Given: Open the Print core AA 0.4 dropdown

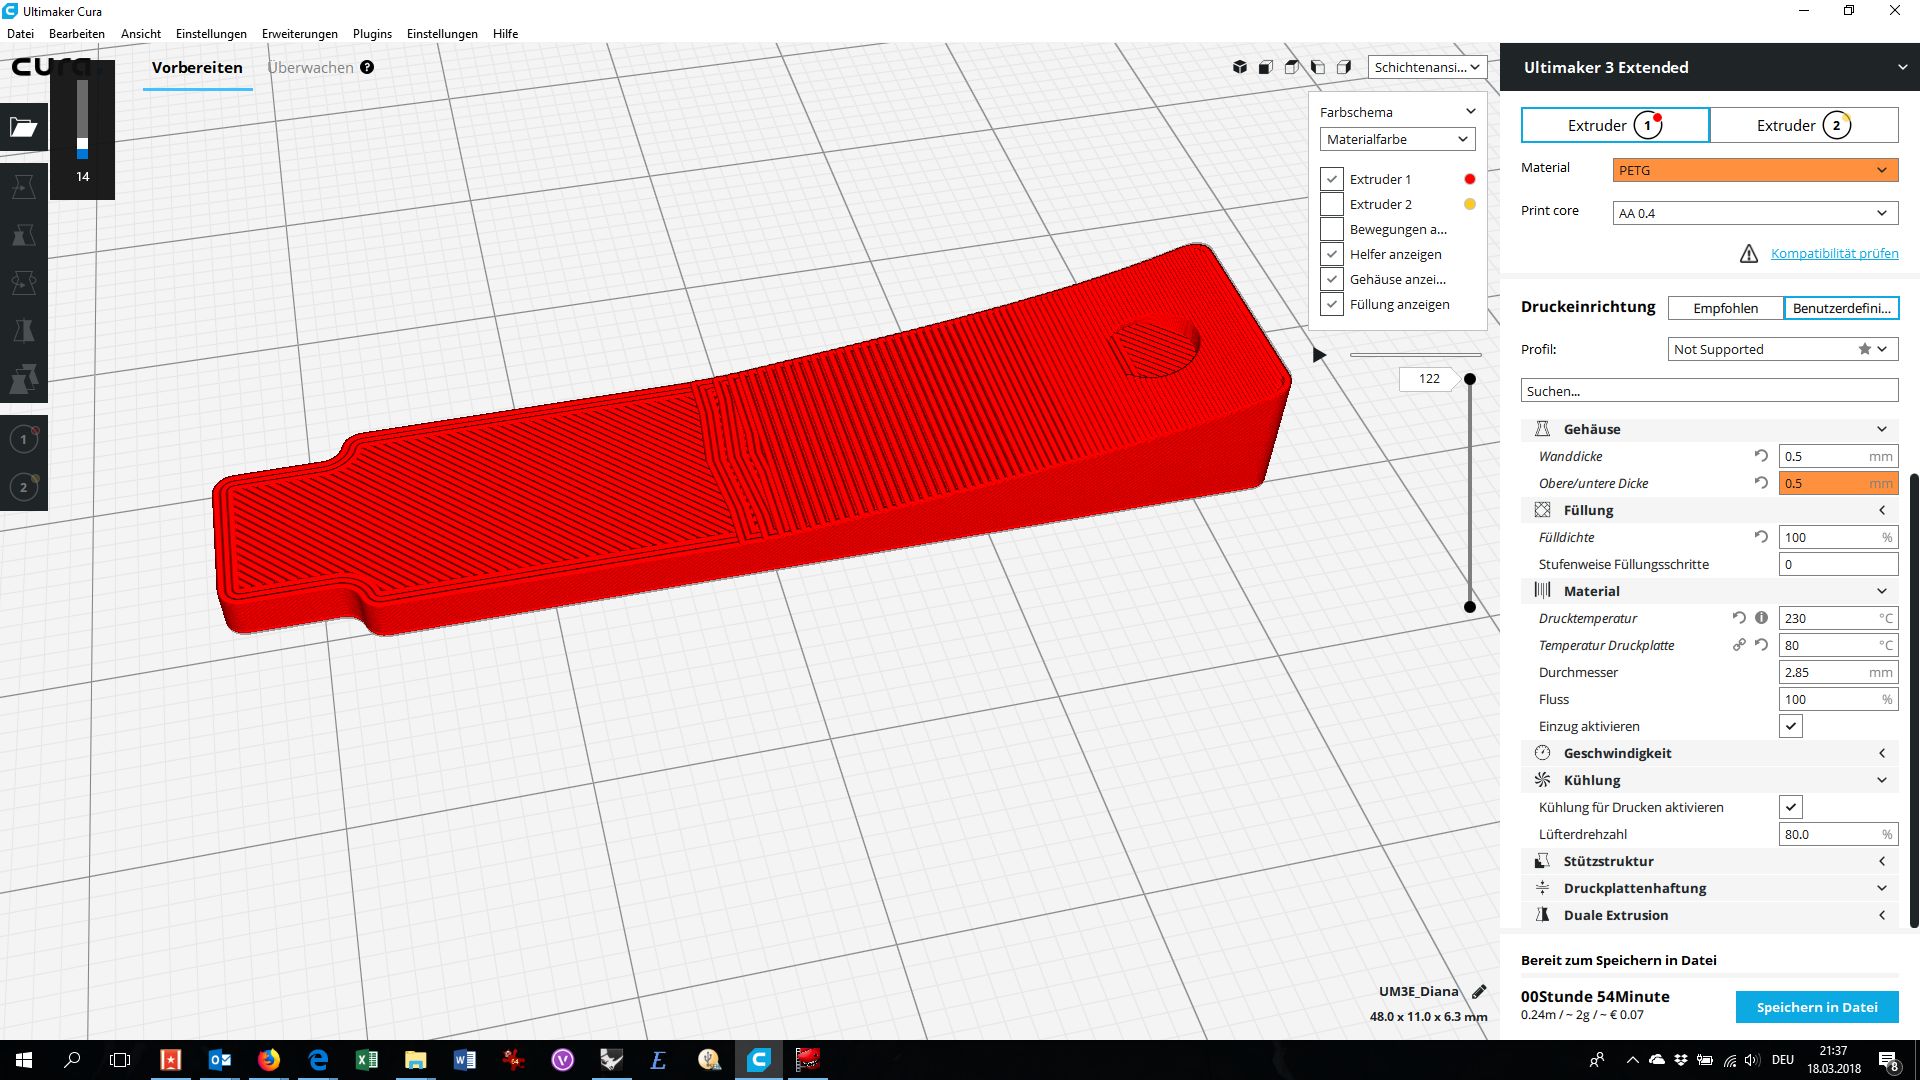Looking at the screenshot, I should click(x=1755, y=213).
